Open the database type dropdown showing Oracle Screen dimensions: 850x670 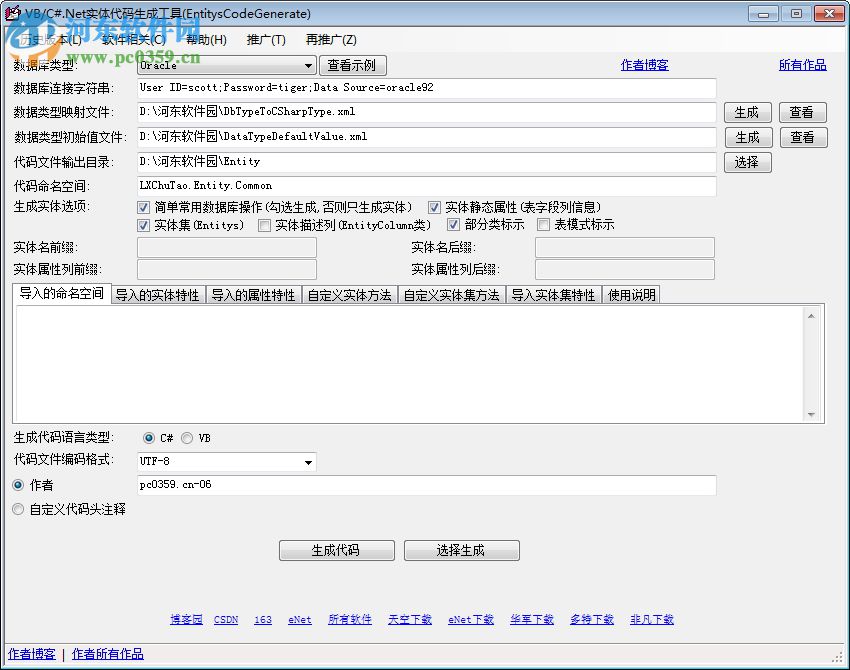(307, 64)
